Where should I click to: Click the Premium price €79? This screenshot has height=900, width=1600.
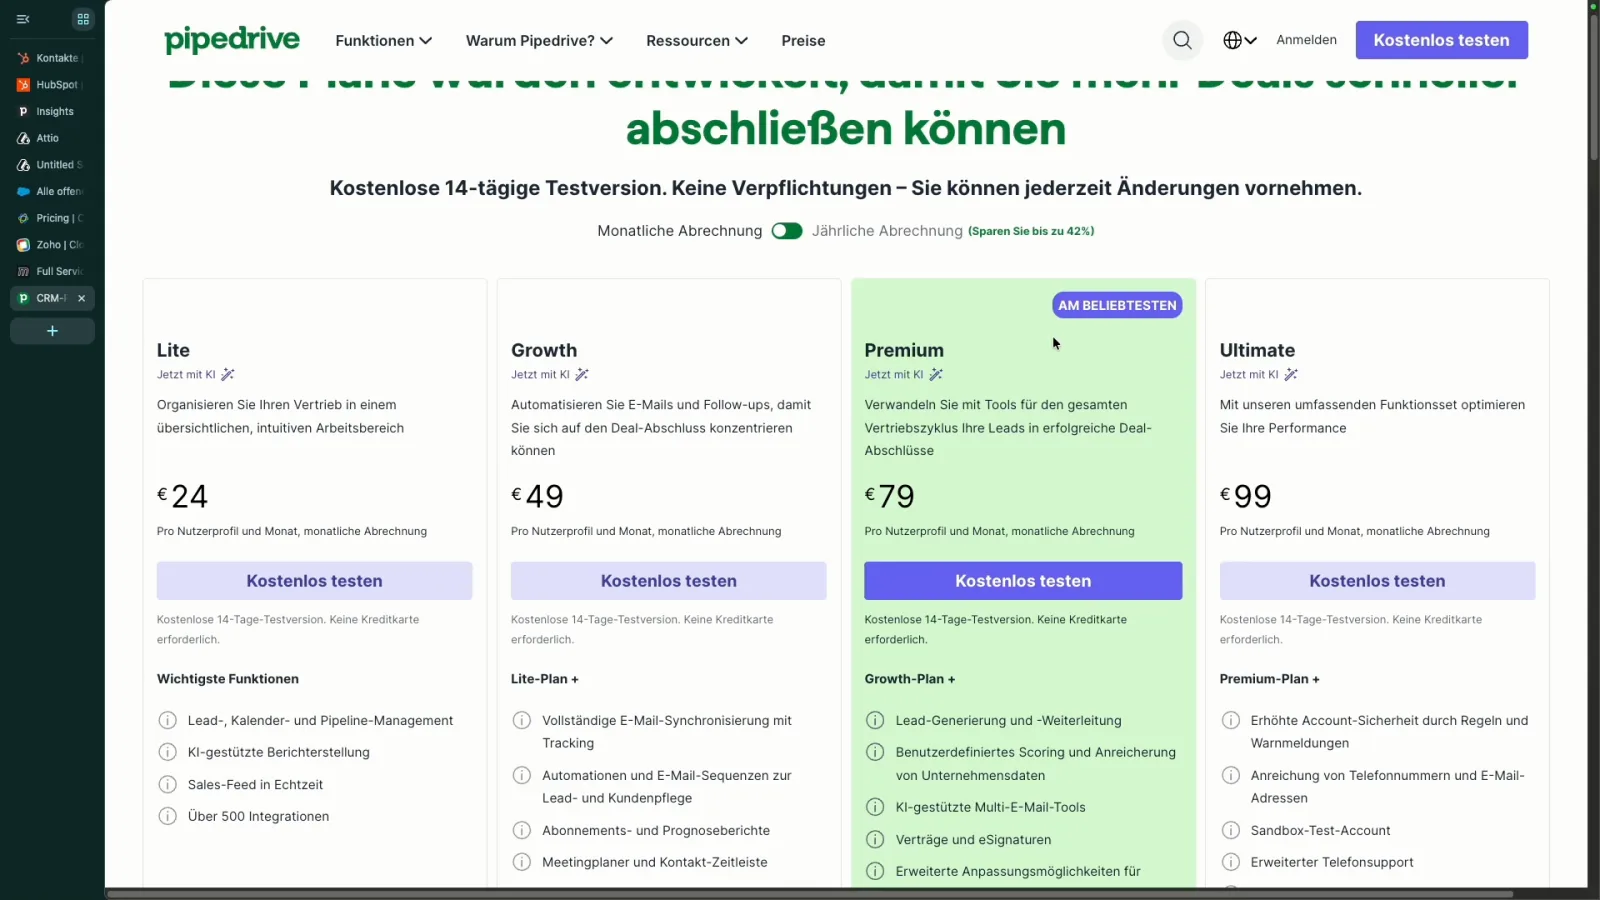pos(890,496)
